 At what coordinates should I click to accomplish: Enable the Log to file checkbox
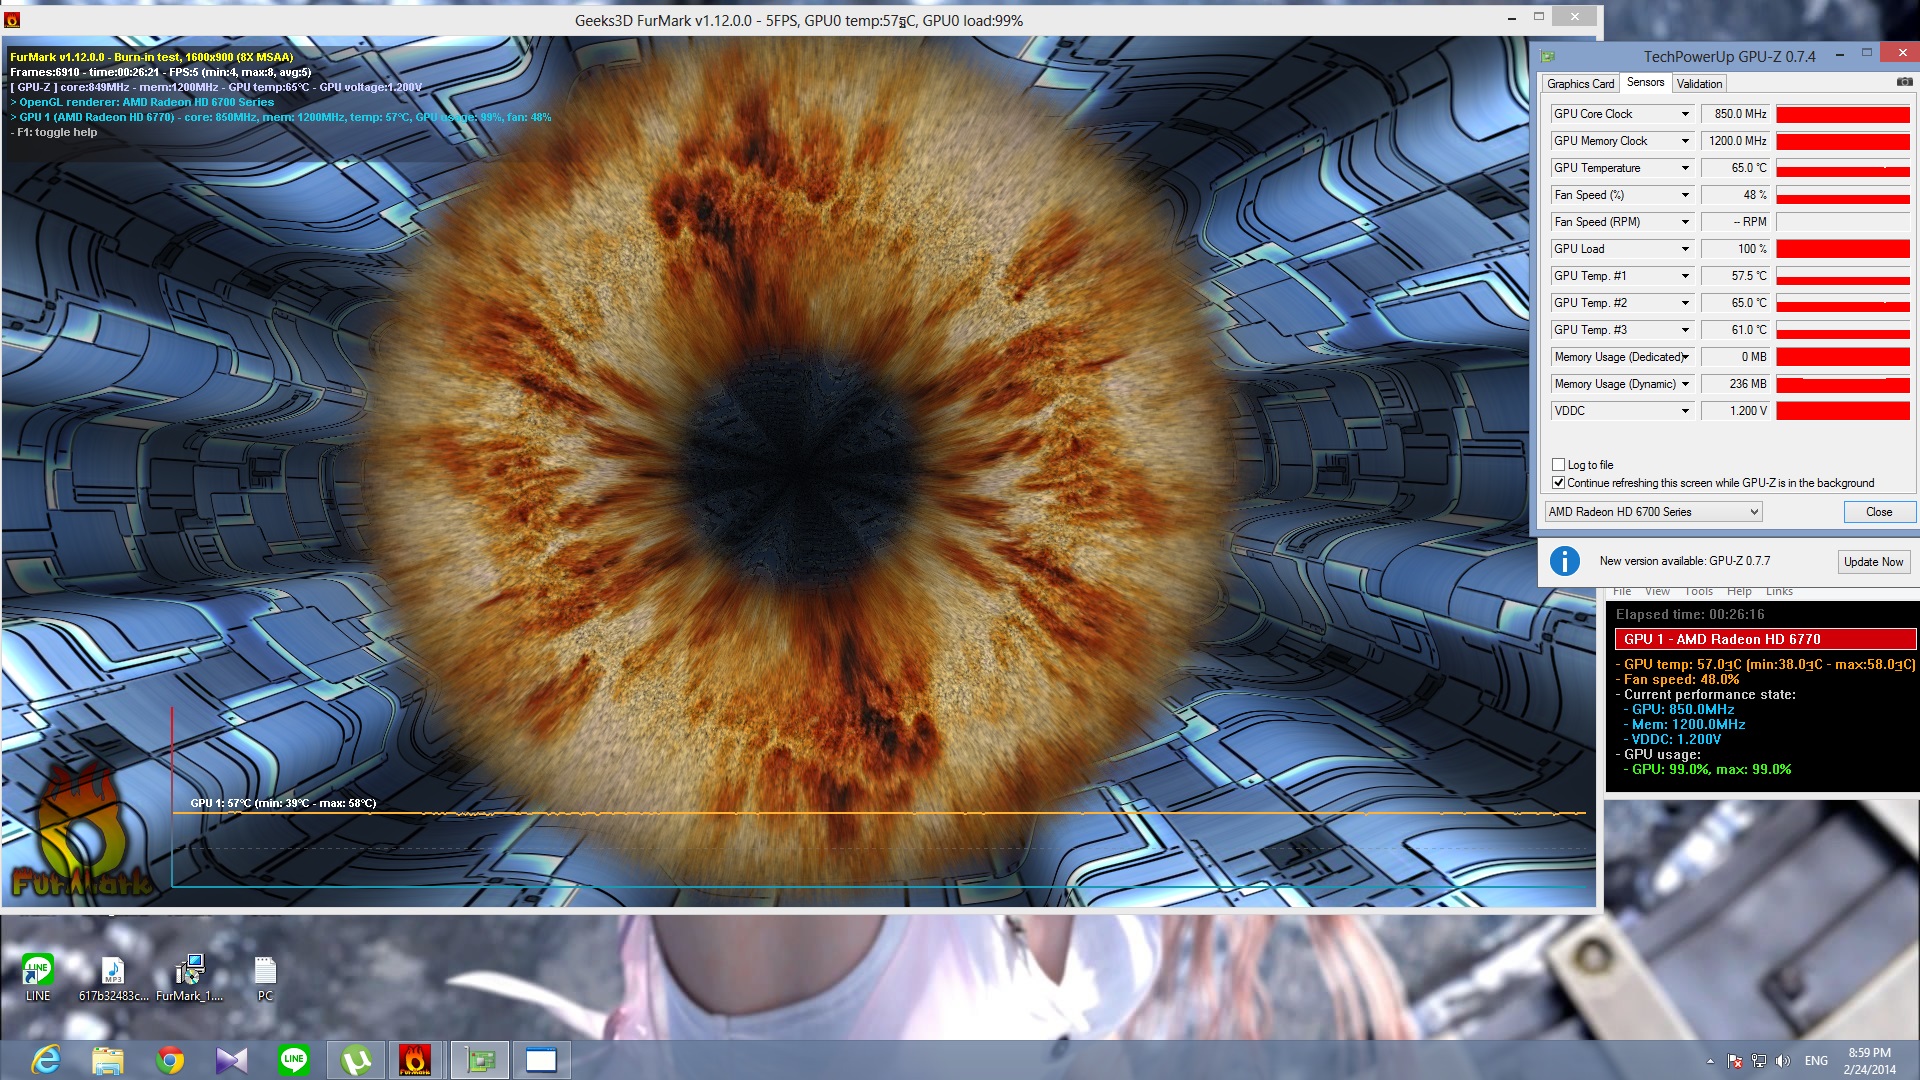click(x=1558, y=465)
